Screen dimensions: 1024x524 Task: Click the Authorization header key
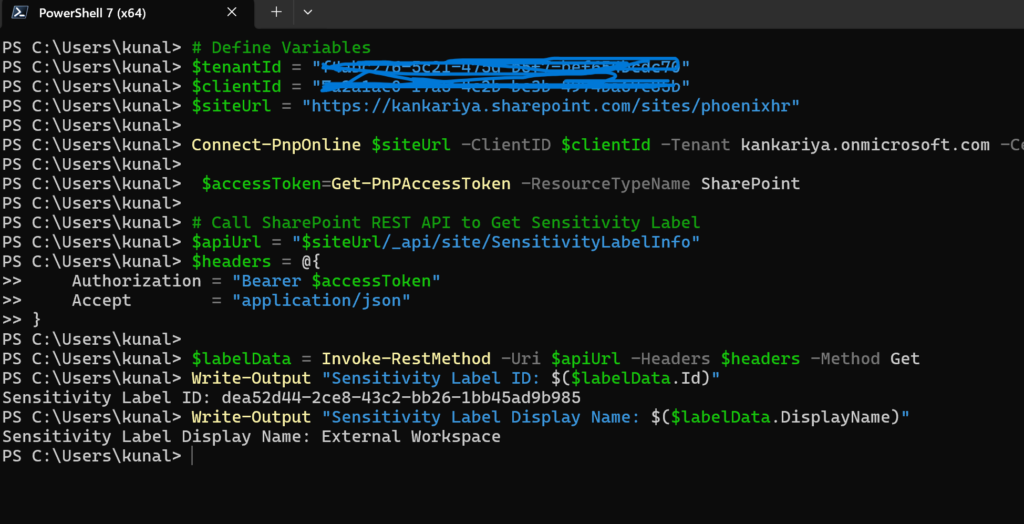pos(136,281)
